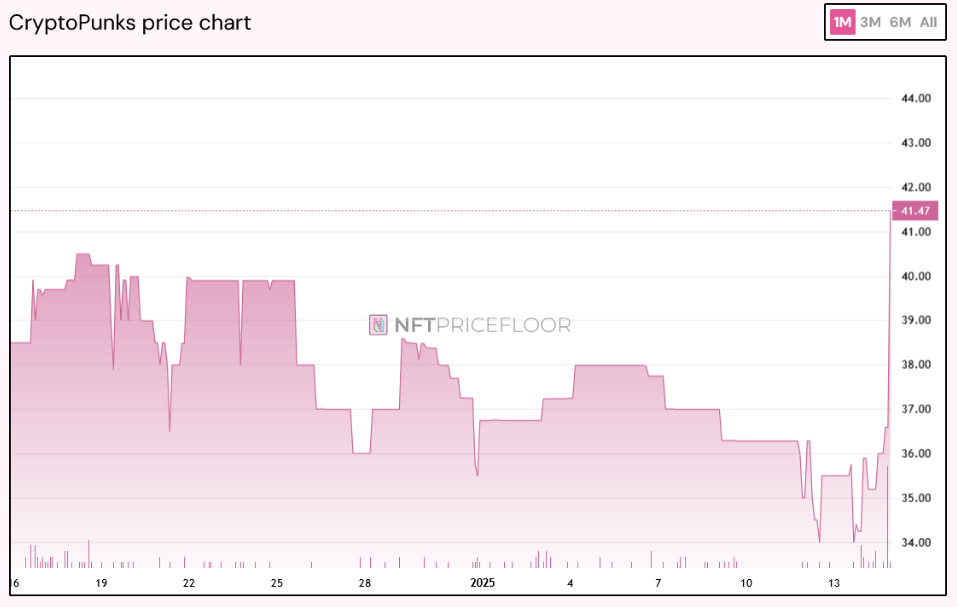
Task: Click the current price label 41.47
Action: (x=917, y=211)
